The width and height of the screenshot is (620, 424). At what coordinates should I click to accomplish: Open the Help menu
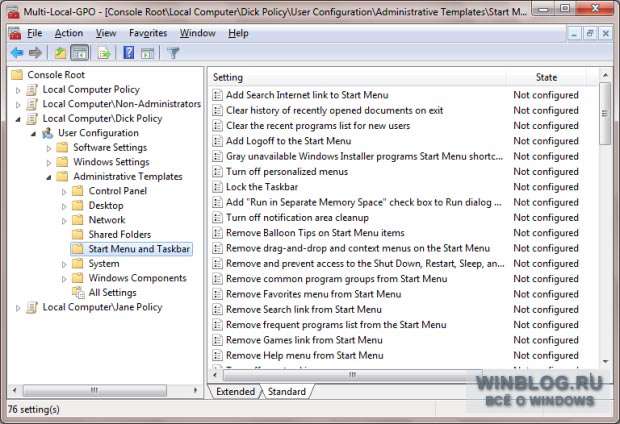tap(238, 33)
